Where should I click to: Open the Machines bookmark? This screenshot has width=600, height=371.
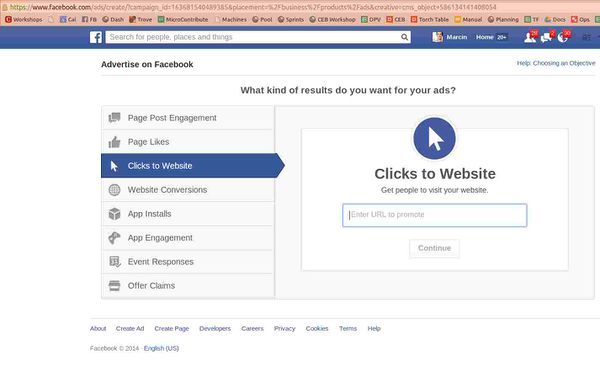pyautogui.click(x=230, y=19)
